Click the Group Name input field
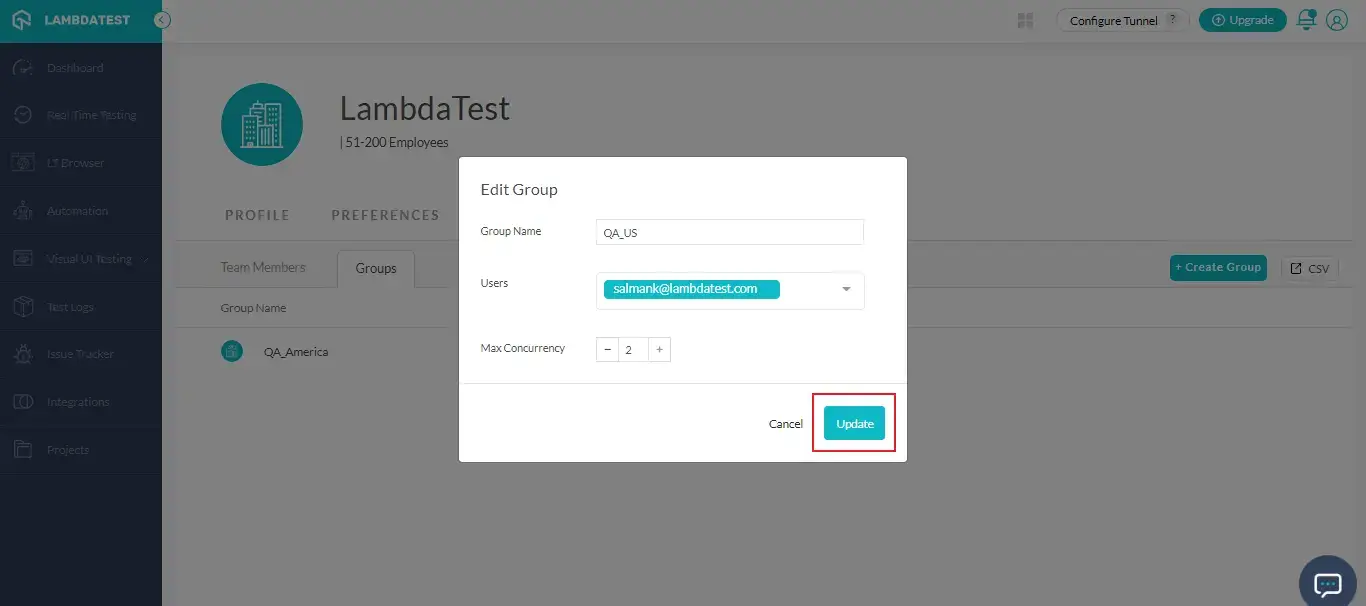1366x606 pixels. tap(729, 232)
